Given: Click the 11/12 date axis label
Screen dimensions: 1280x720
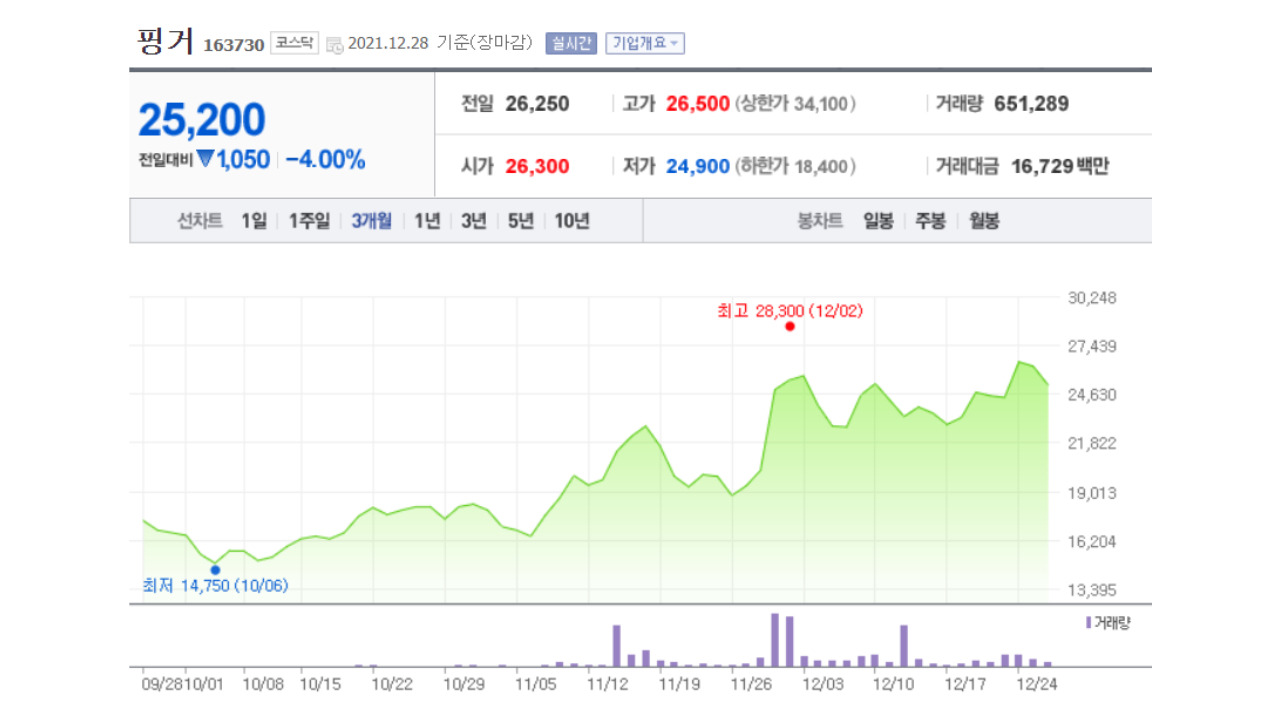Looking at the screenshot, I should click(608, 685).
